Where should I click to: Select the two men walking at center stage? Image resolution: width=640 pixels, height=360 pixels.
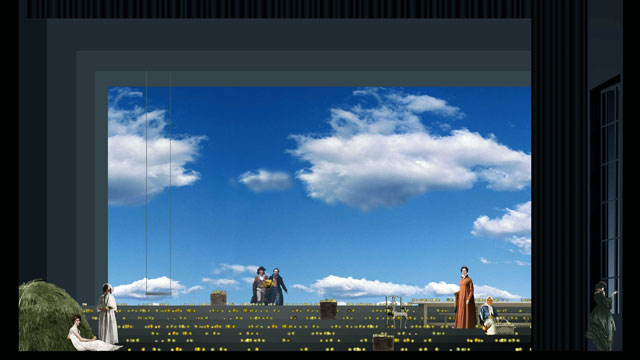point(269,286)
